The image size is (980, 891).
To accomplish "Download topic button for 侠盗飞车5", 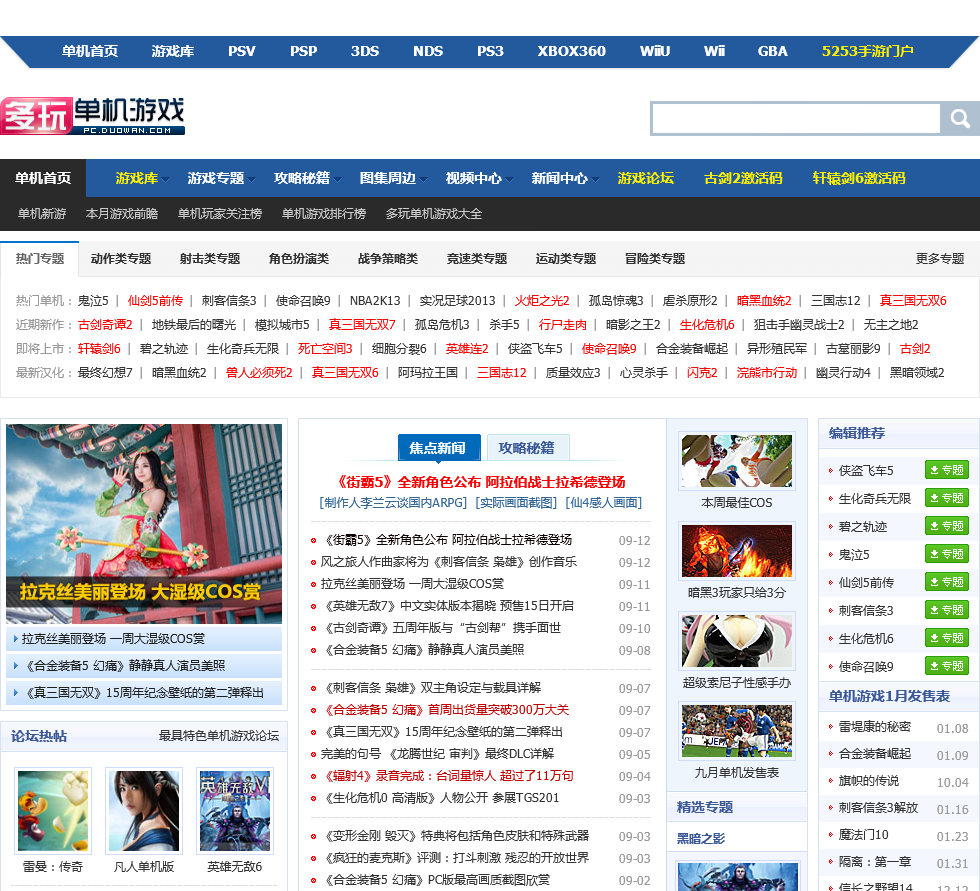I will [x=946, y=470].
